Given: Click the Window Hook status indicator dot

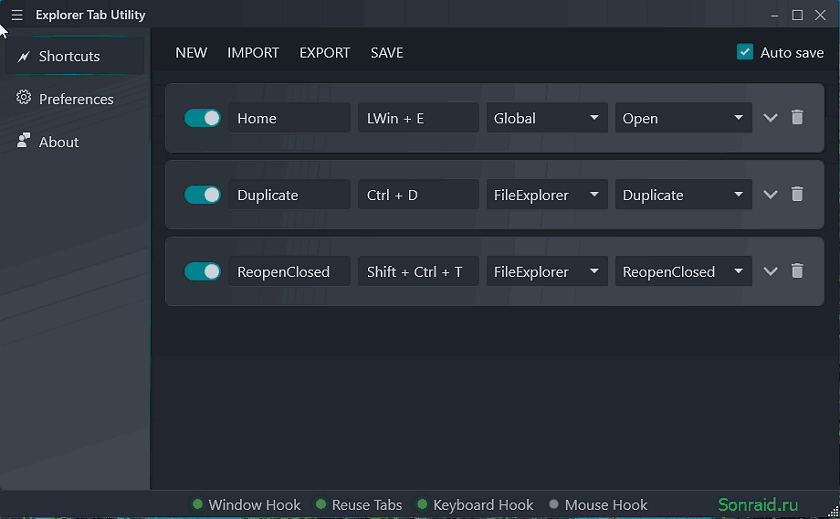Looking at the screenshot, I should (x=198, y=504).
